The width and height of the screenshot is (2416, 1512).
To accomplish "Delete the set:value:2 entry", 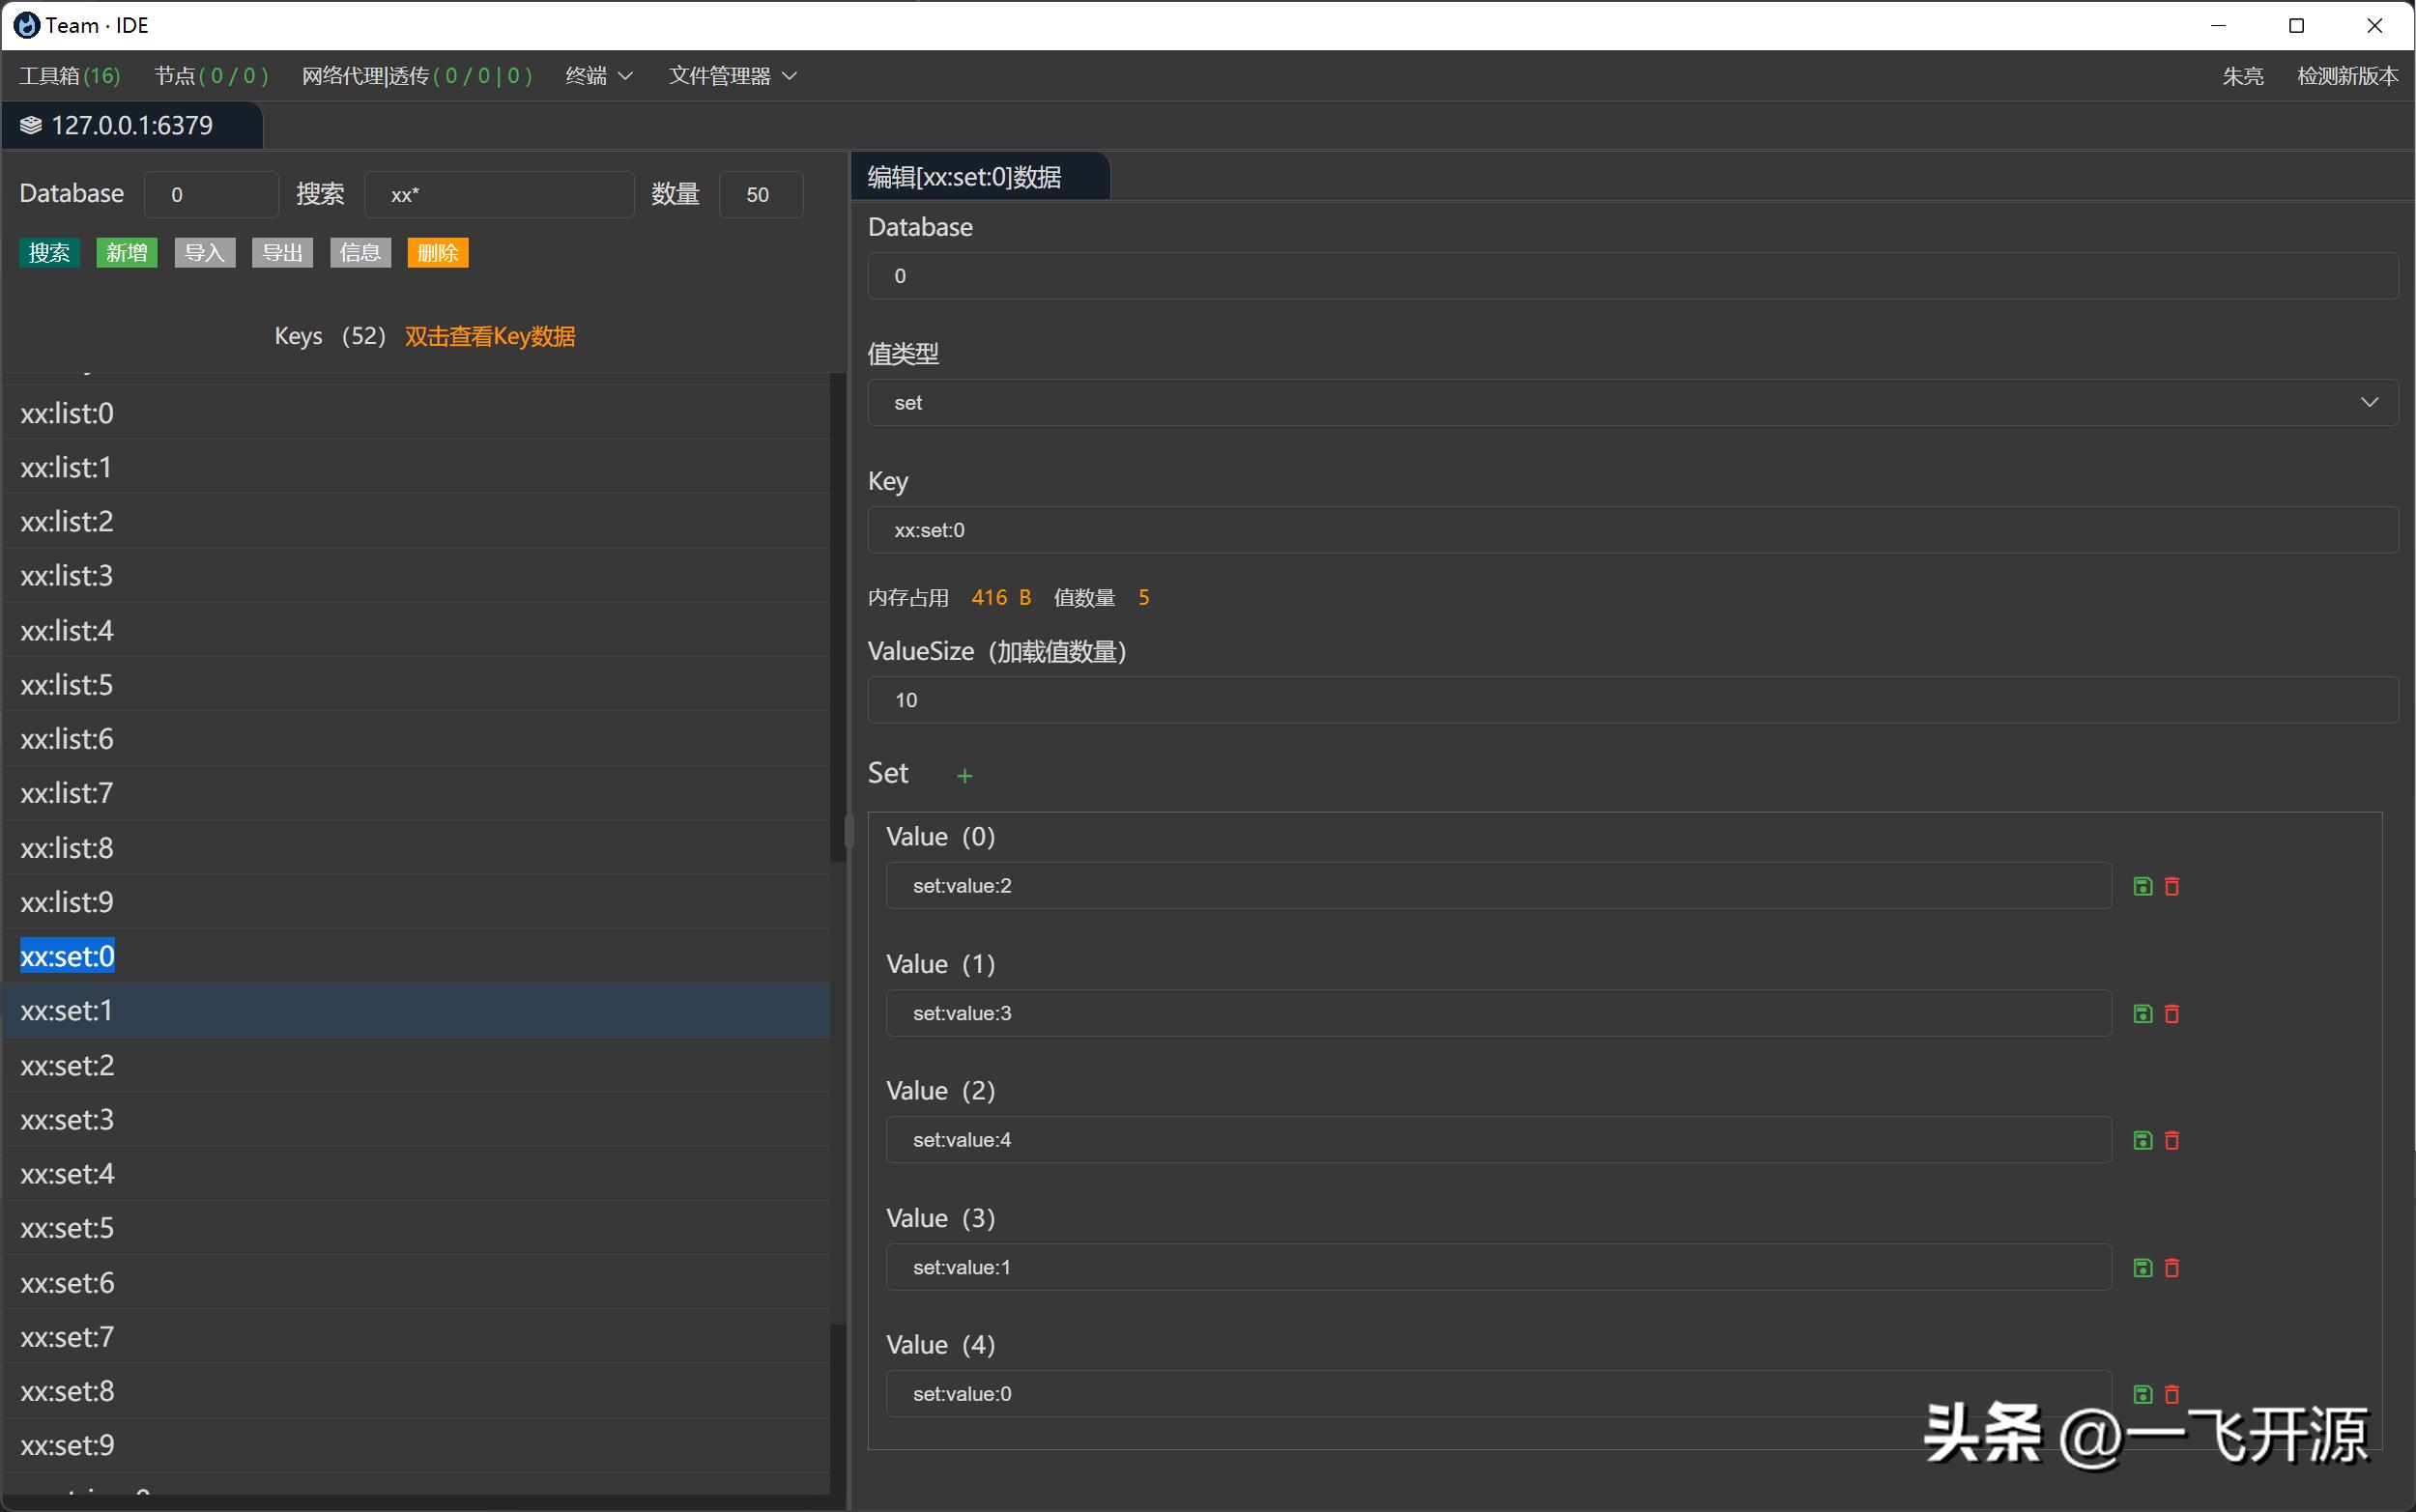I will pyautogui.click(x=2172, y=886).
